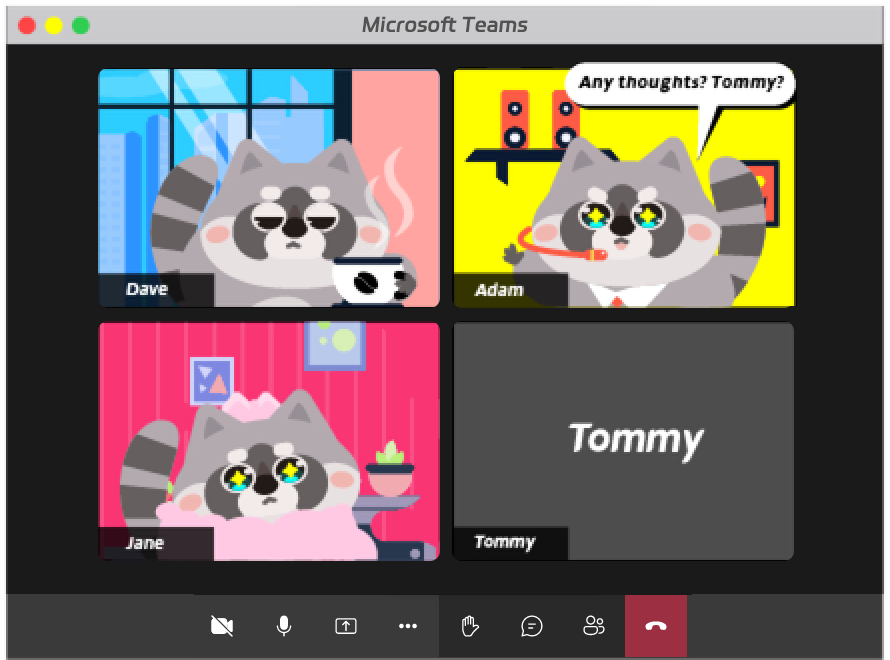Open the three-dot more actions menu
Viewport: 890px width, 660px height.
407,626
